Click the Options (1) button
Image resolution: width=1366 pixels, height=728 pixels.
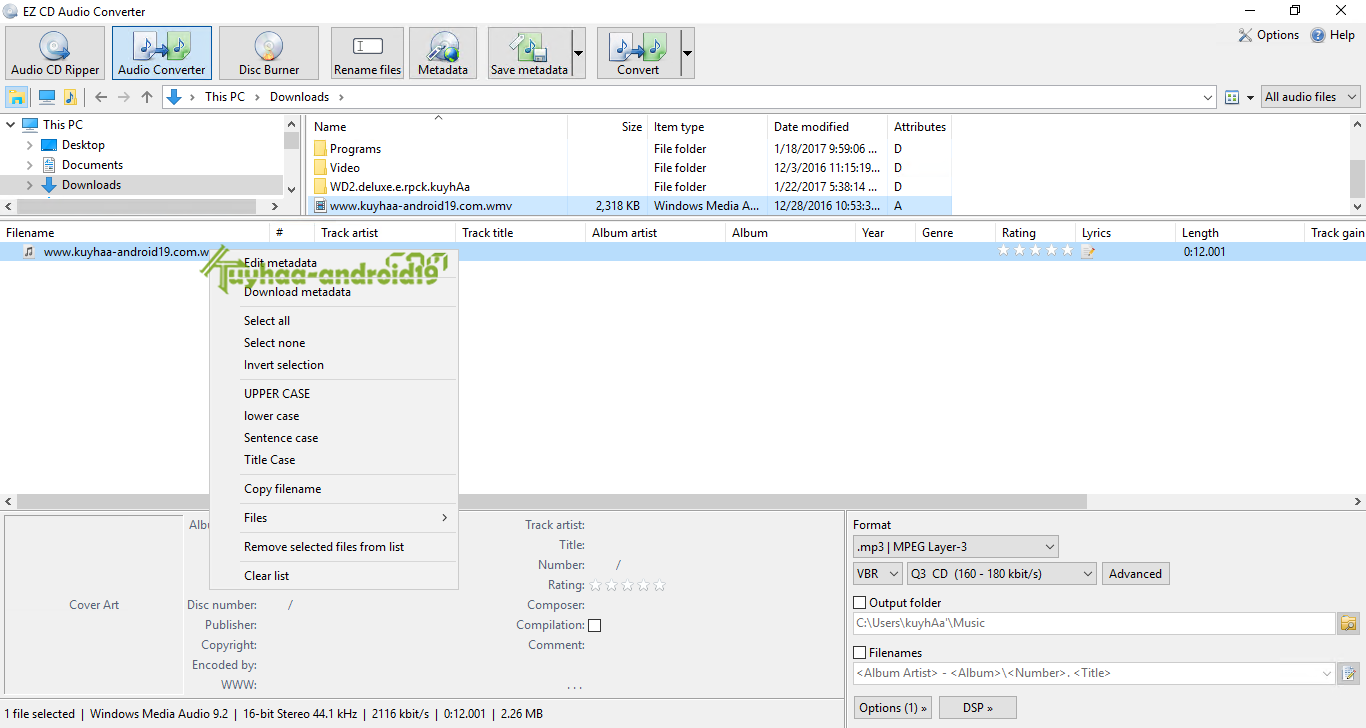coord(893,708)
